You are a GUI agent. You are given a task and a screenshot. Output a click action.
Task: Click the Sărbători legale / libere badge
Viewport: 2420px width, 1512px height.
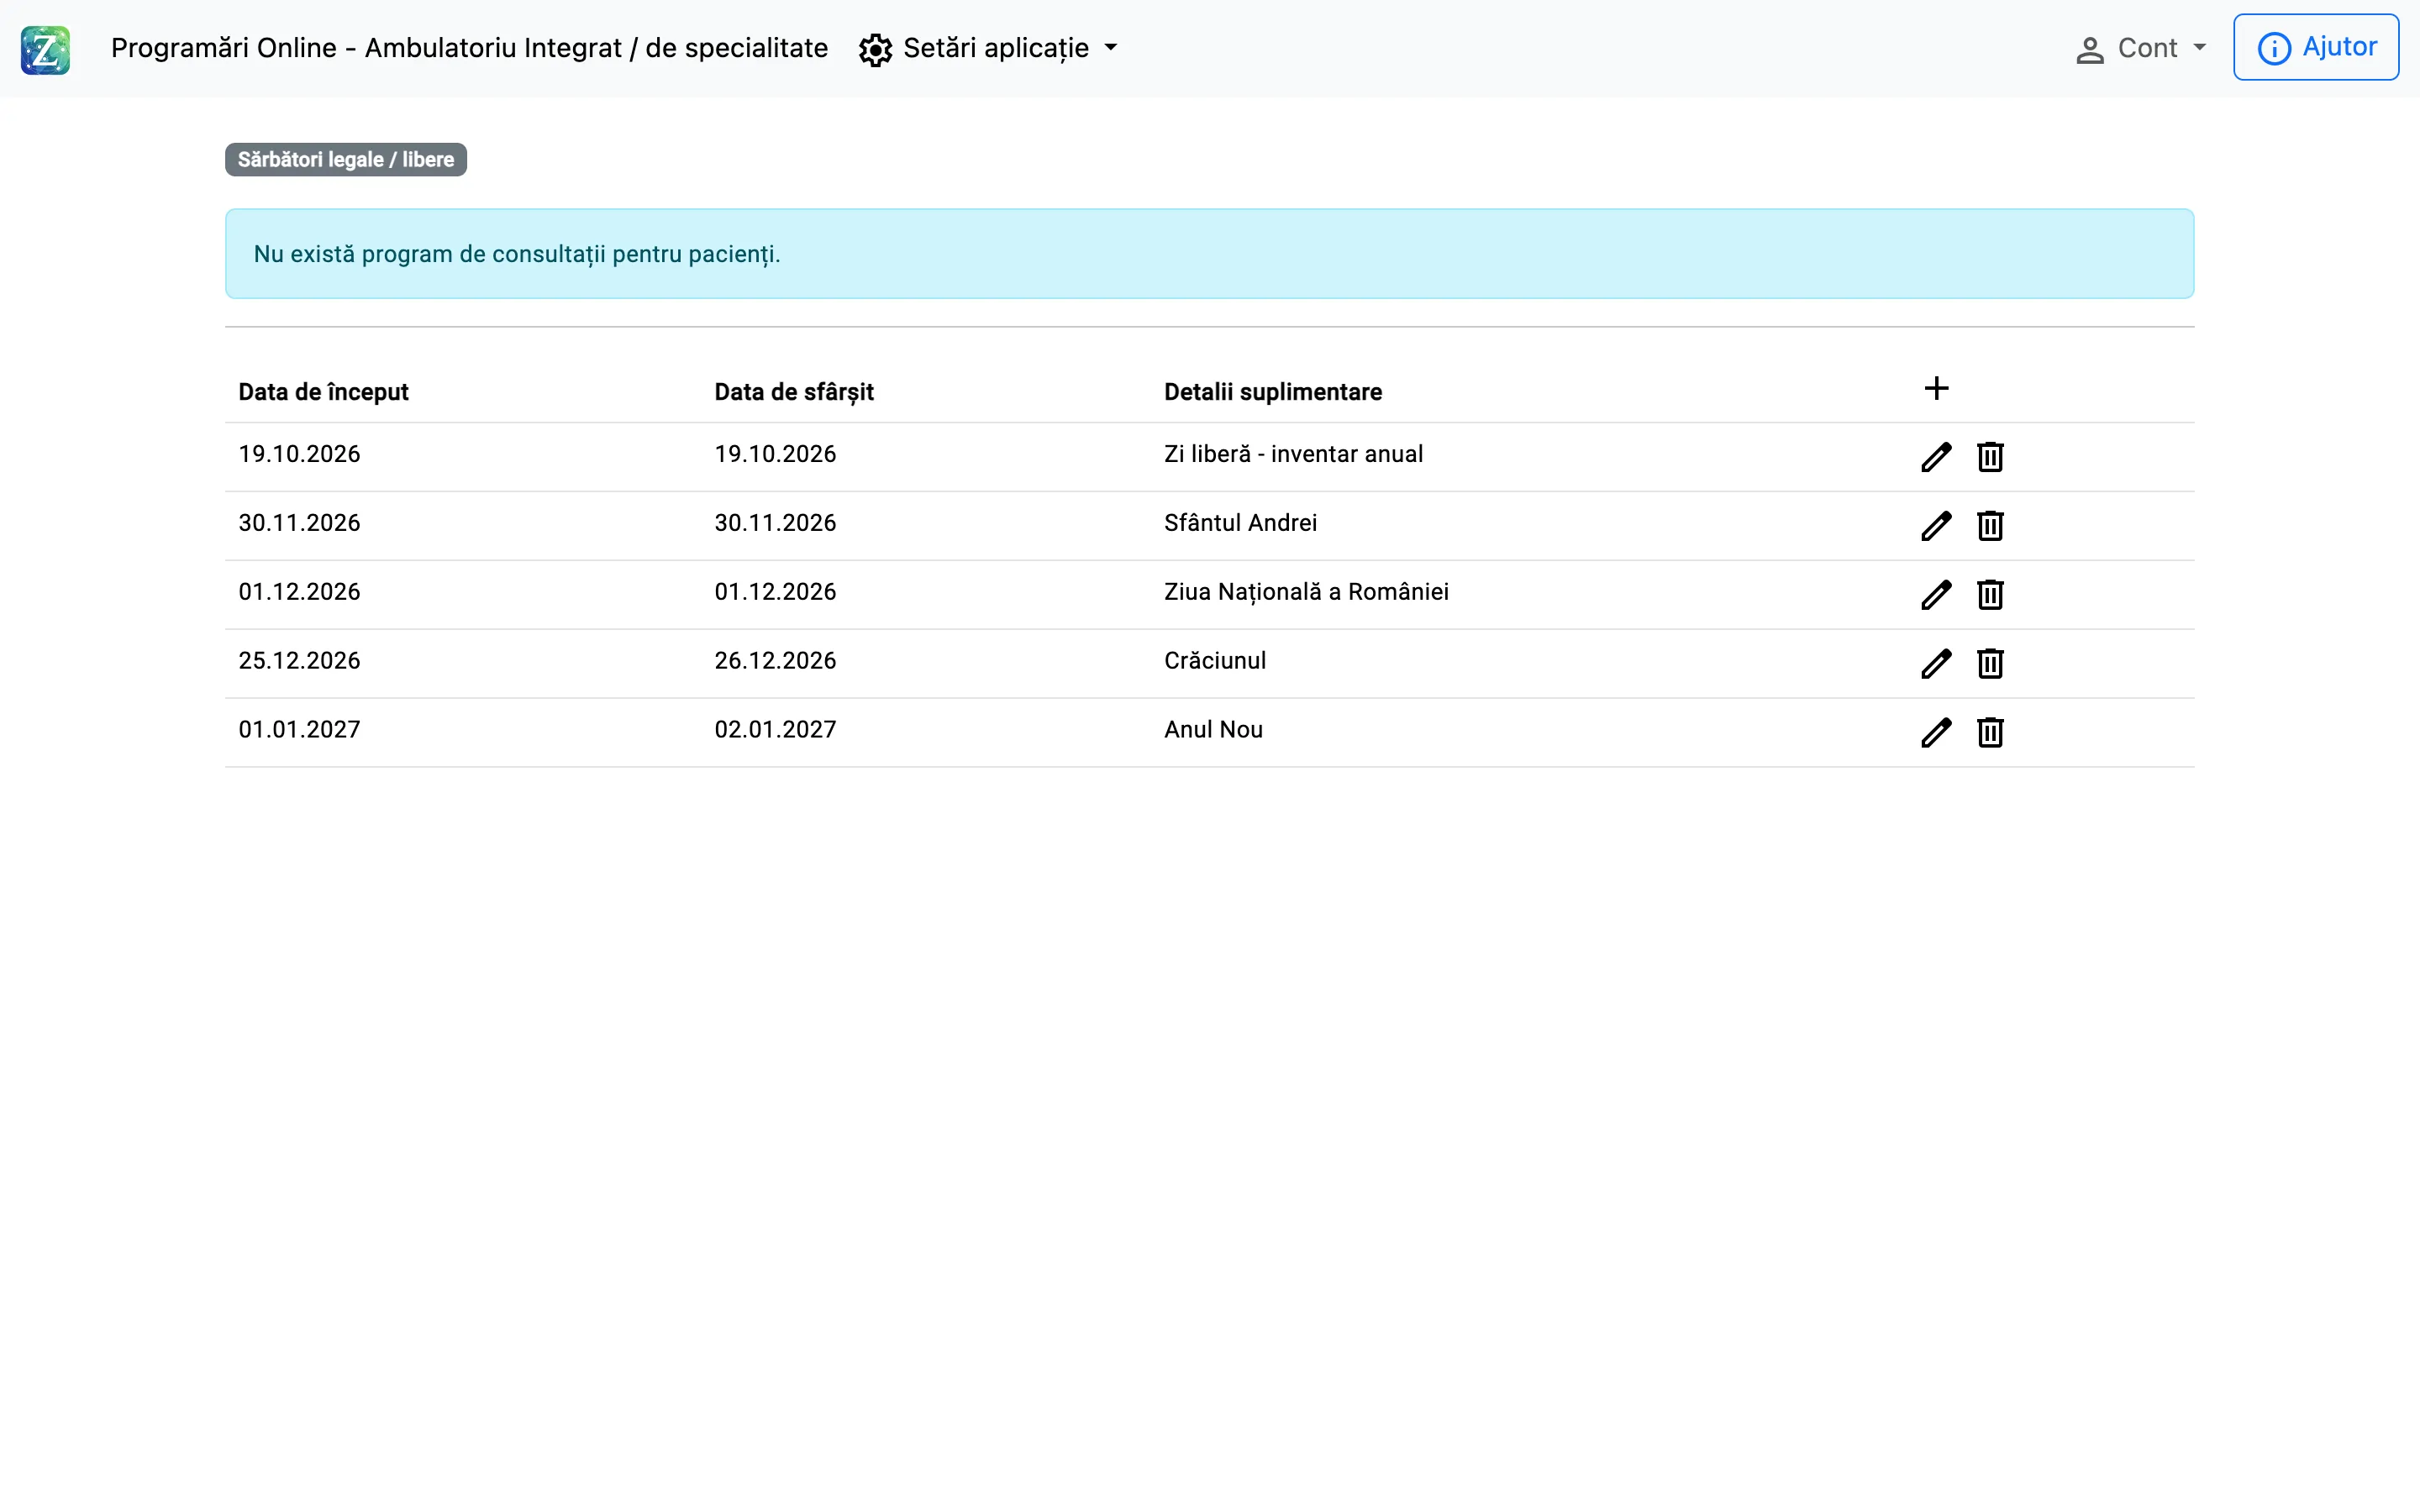click(x=346, y=160)
